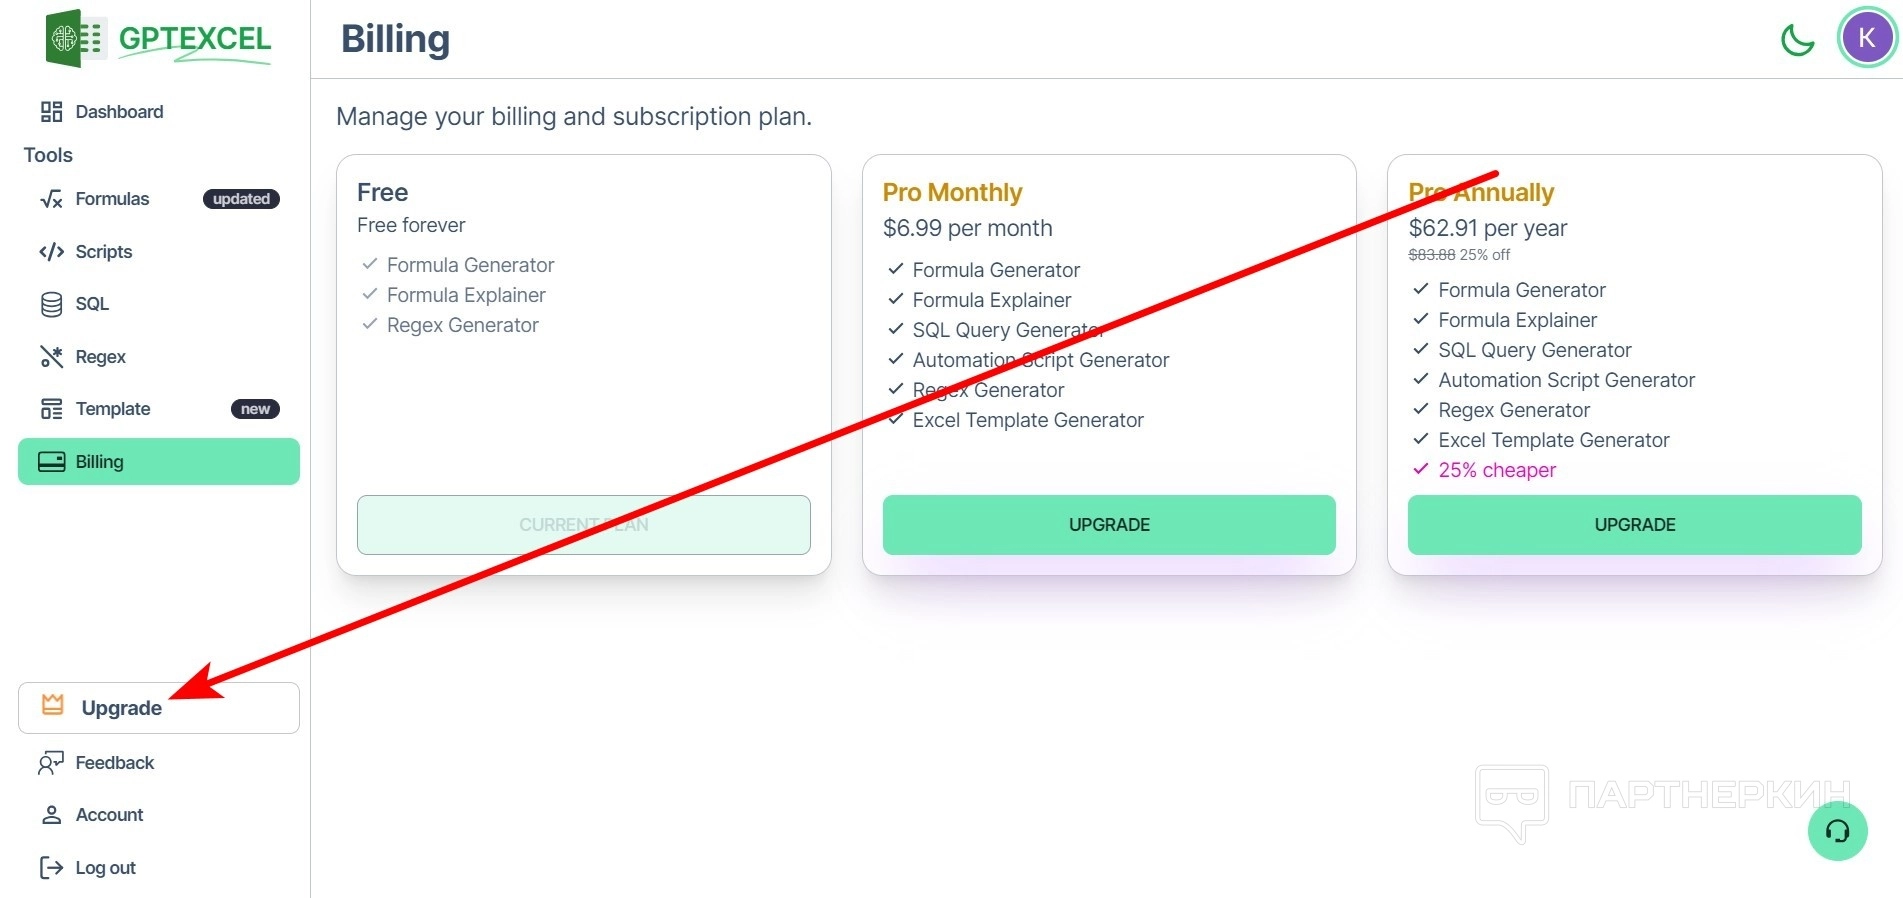The width and height of the screenshot is (1903, 898).
Task: Open the user avatar menu
Action: 1866,39
